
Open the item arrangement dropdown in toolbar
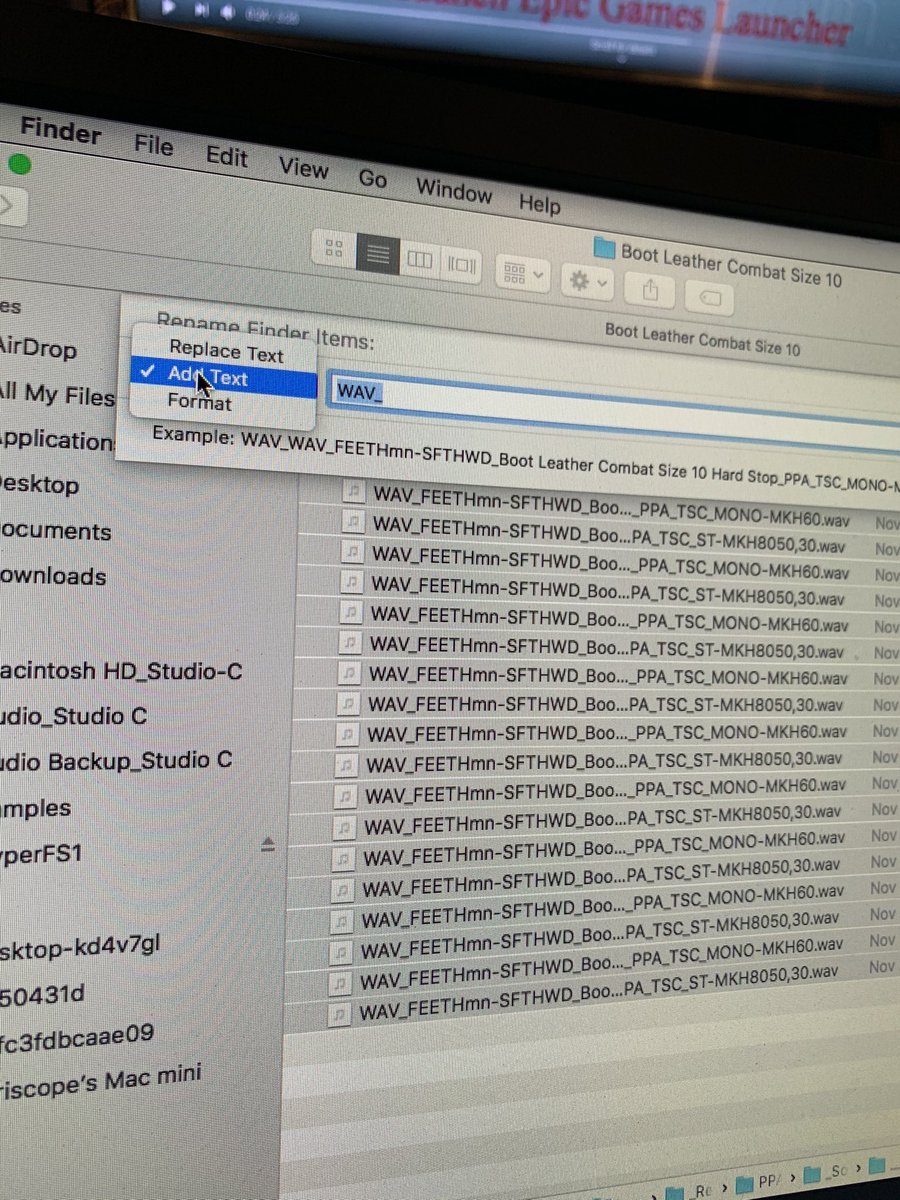523,273
